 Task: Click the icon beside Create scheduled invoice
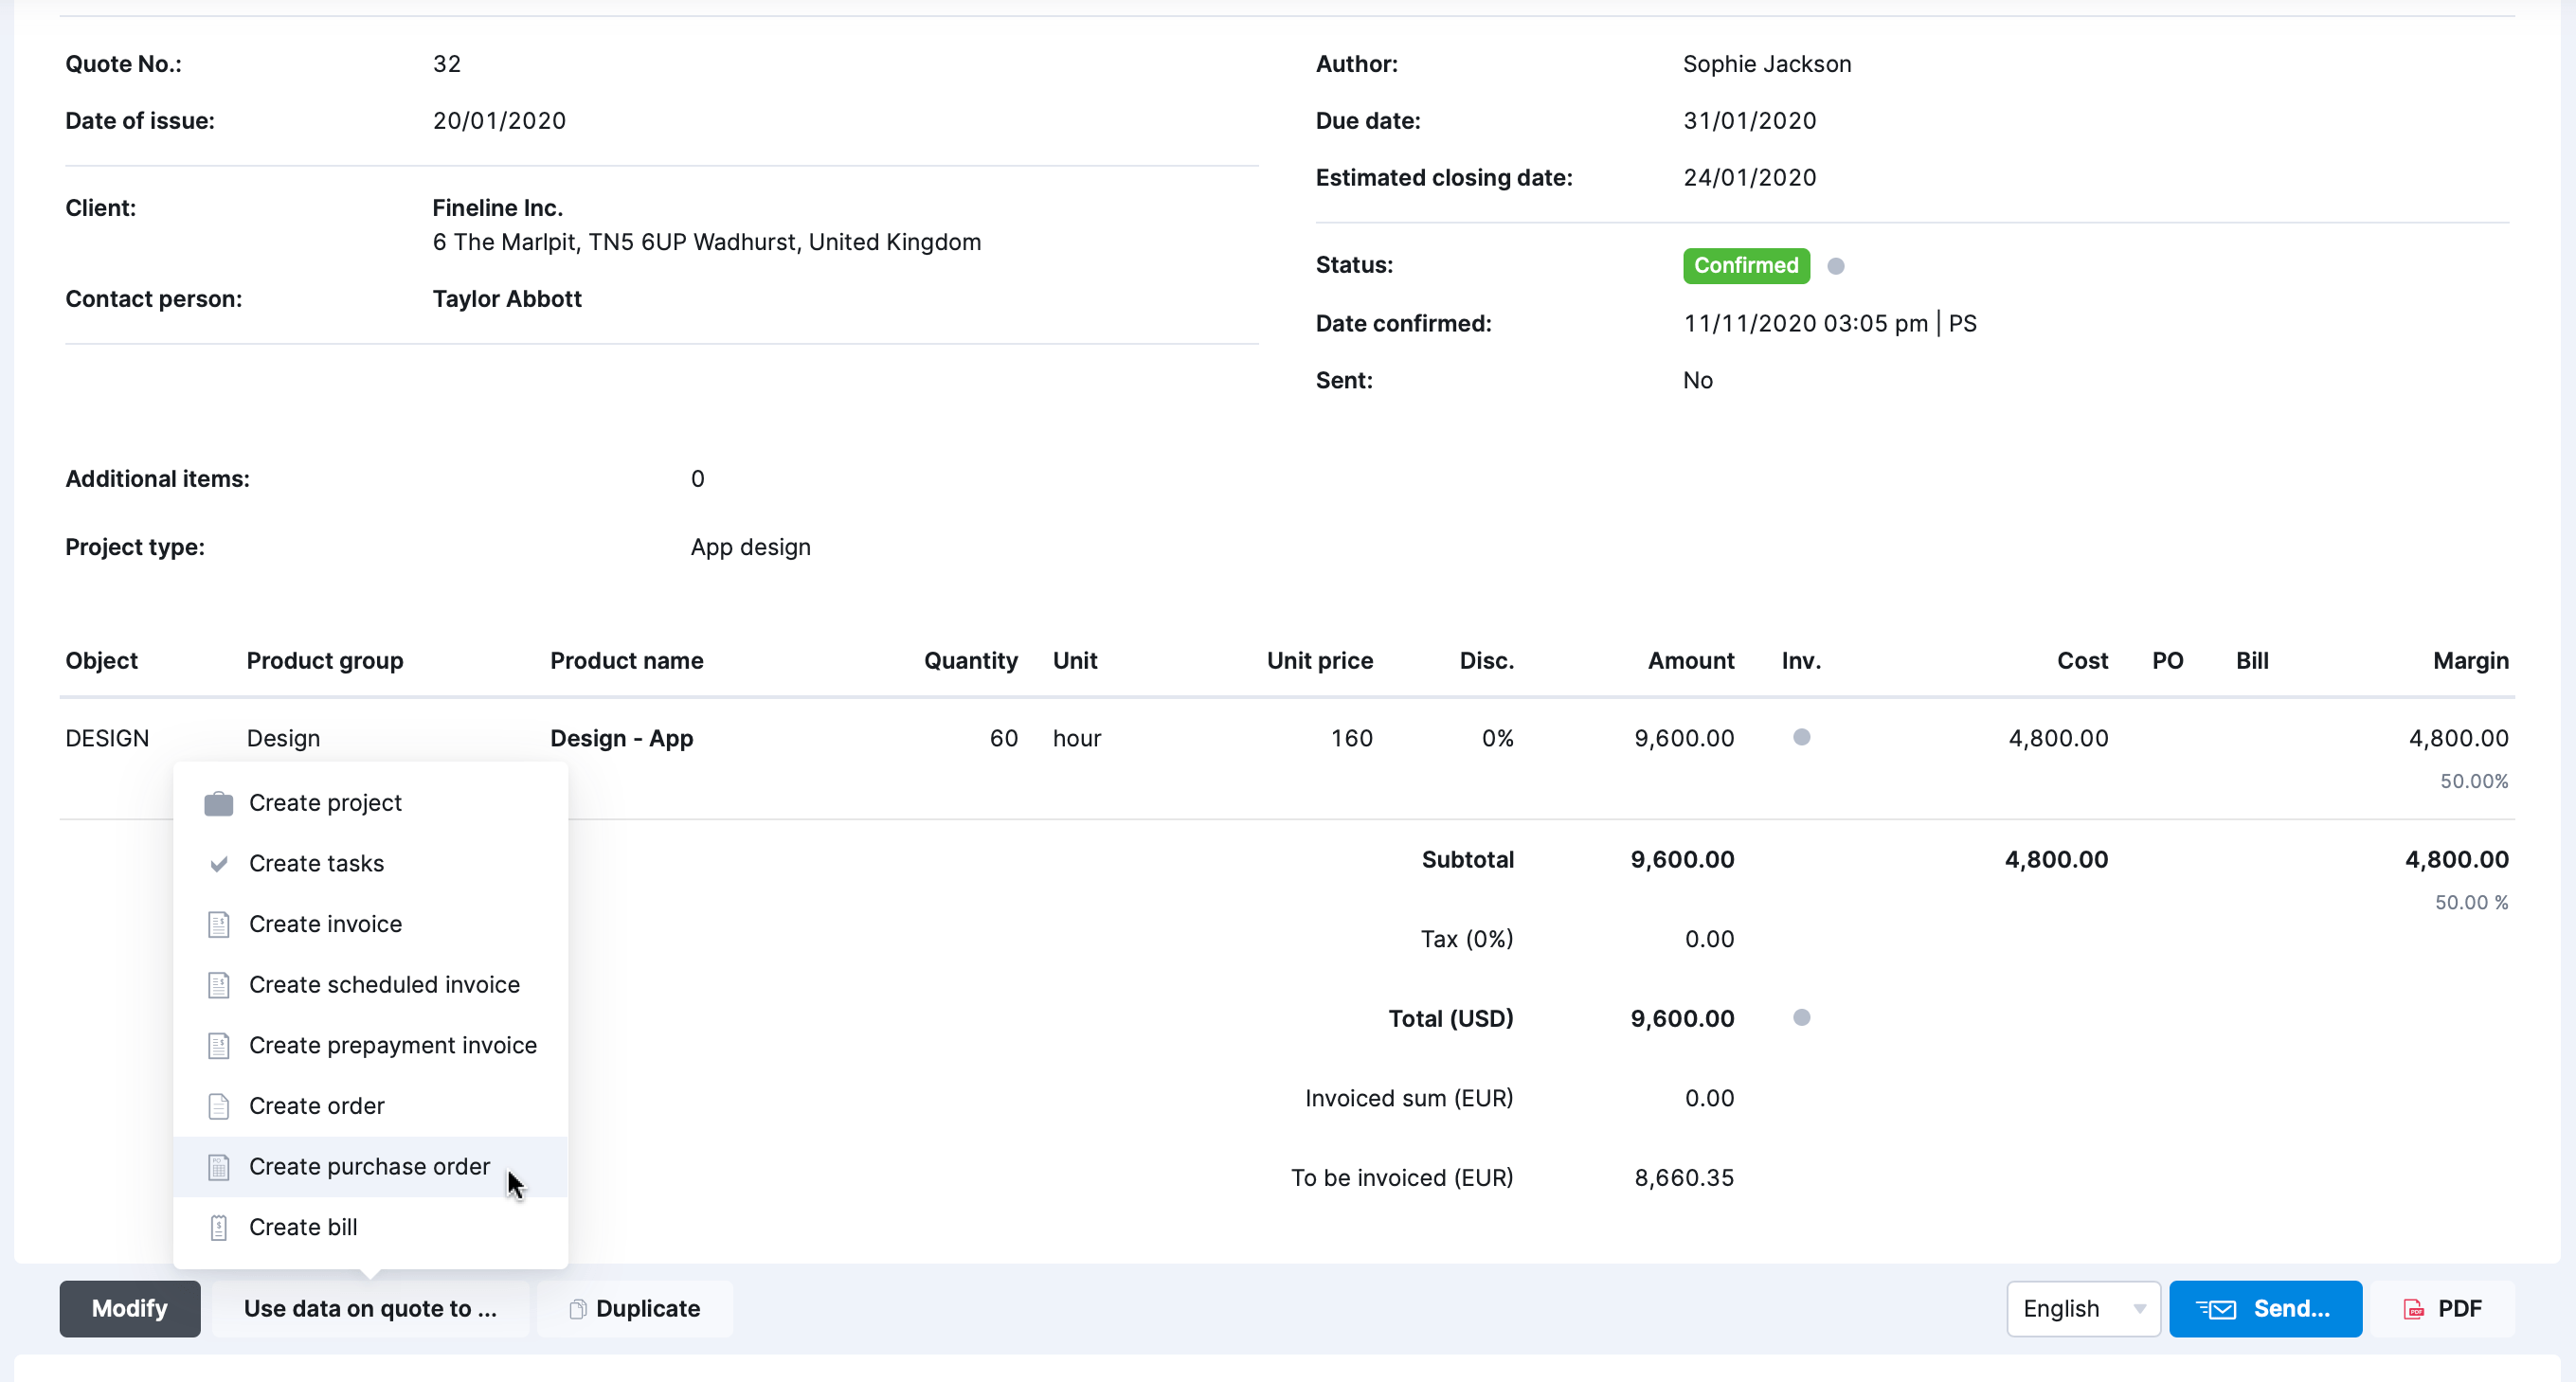click(x=219, y=984)
